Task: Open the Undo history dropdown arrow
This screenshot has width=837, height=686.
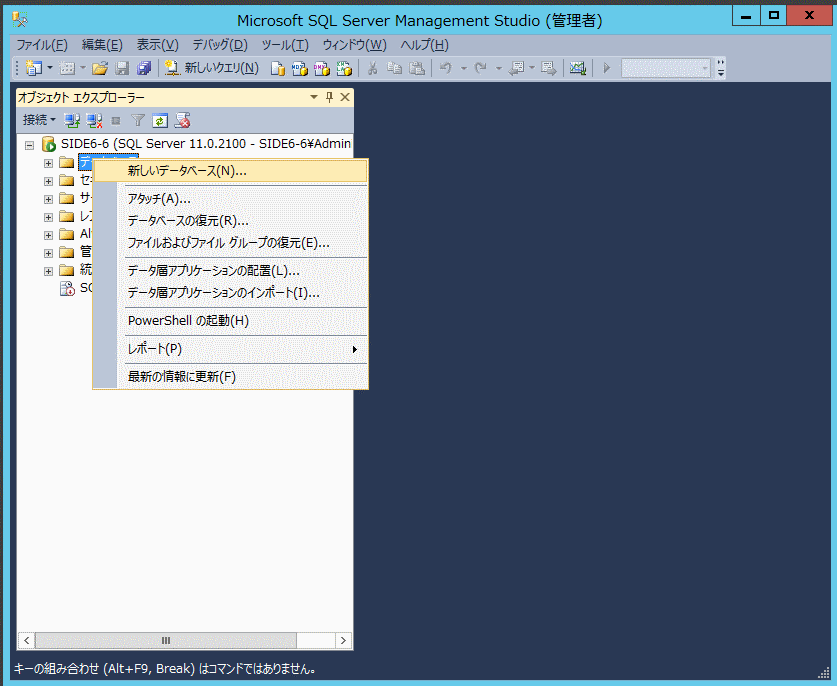Action: pos(463,68)
